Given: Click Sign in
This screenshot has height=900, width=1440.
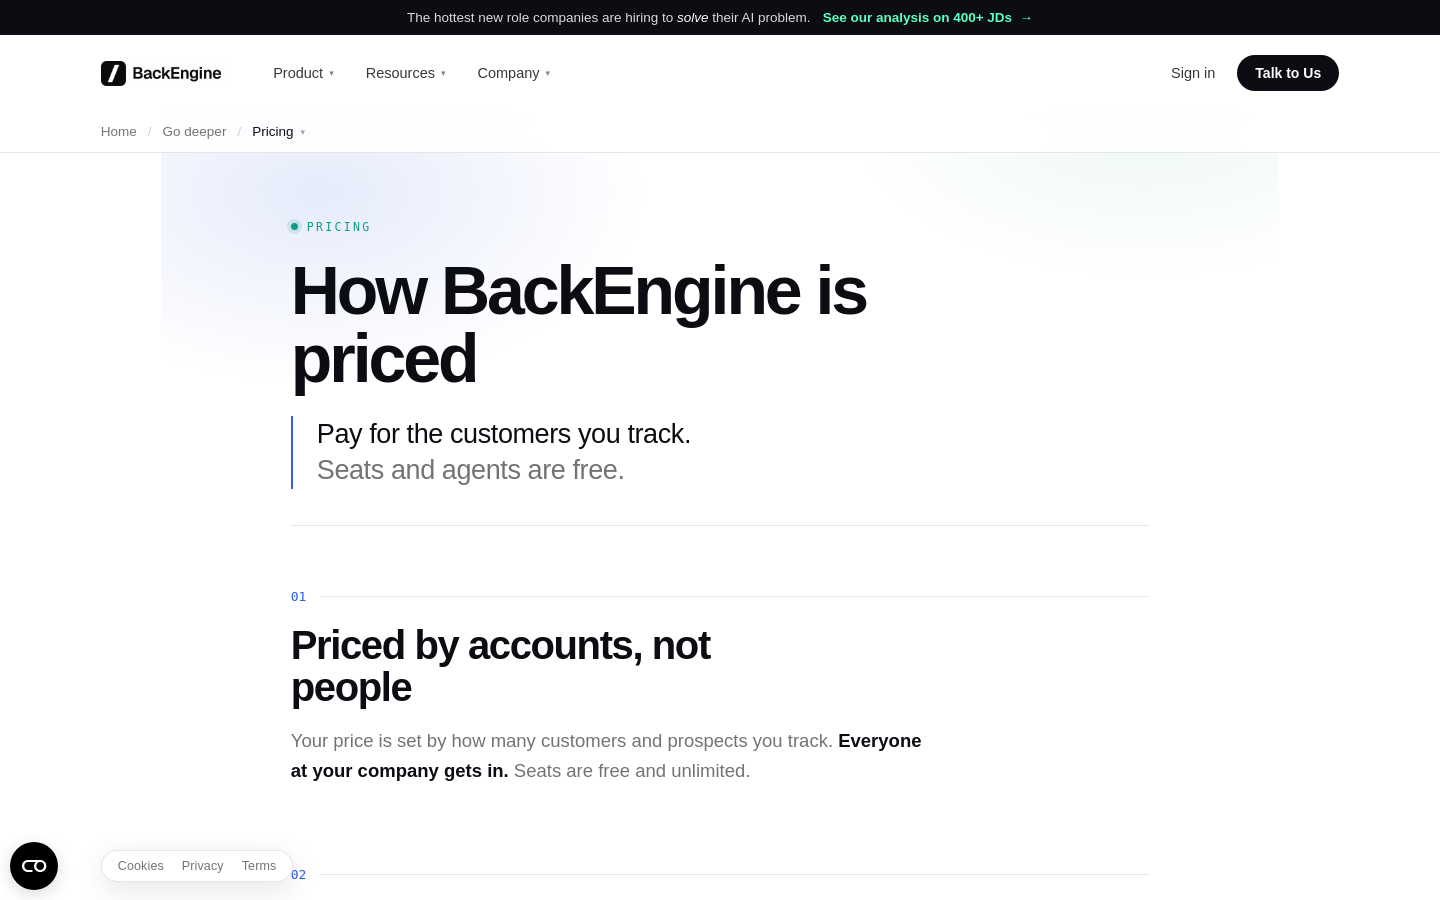Looking at the screenshot, I should coord(1193,73).
